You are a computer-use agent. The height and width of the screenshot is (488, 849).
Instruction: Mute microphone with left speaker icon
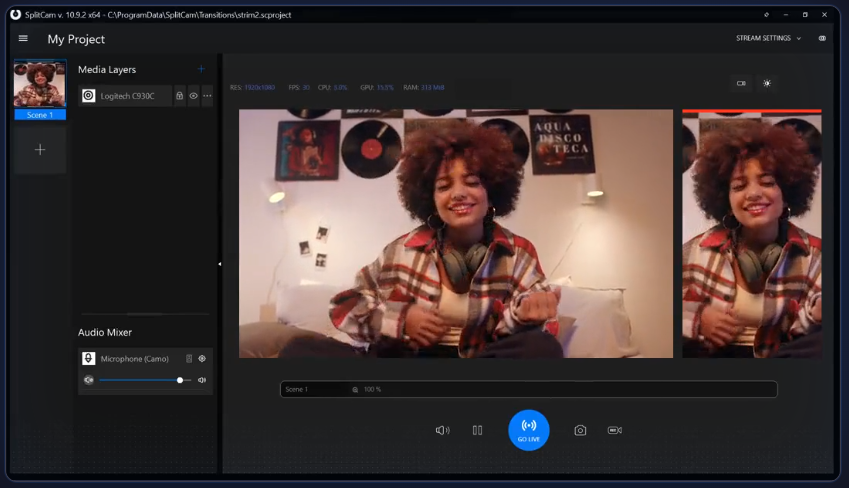pos(89,380)
